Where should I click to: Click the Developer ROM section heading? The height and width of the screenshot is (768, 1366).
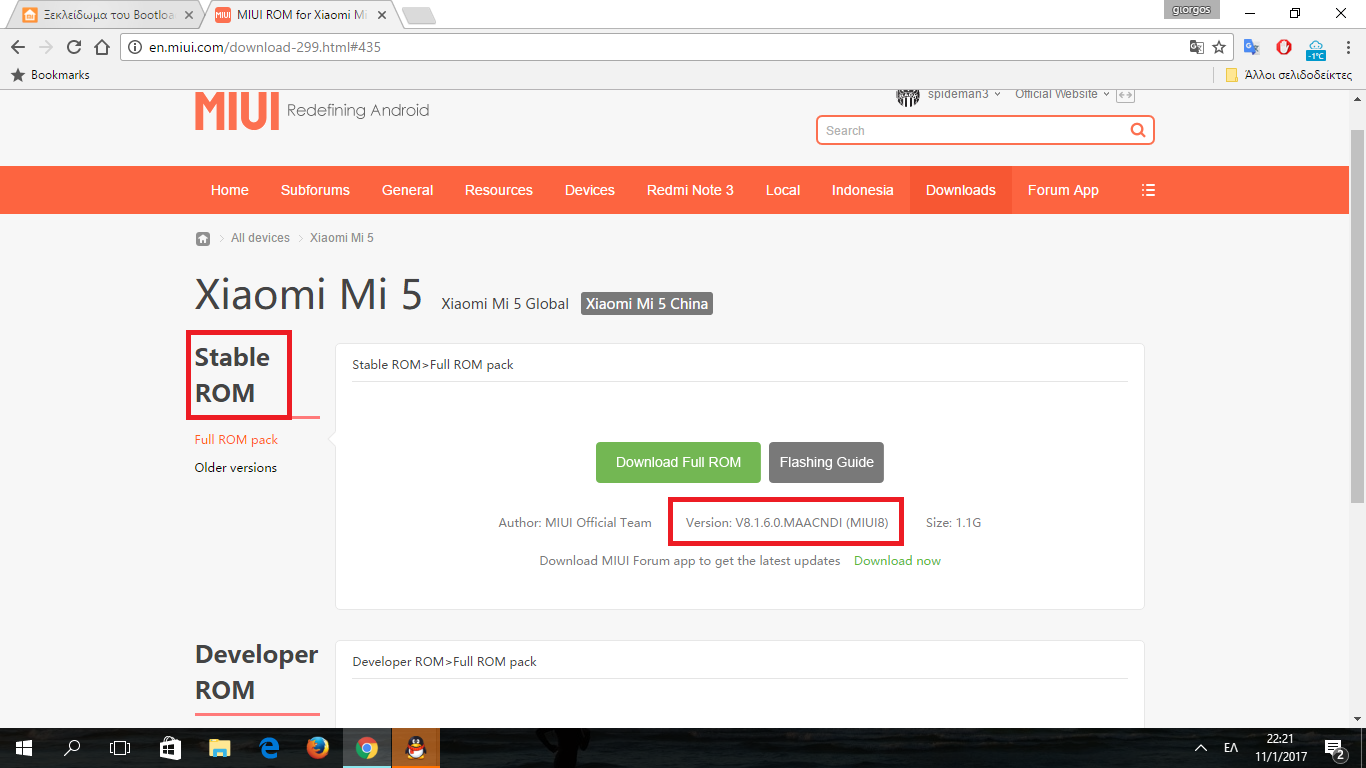[x=256, y=672]
